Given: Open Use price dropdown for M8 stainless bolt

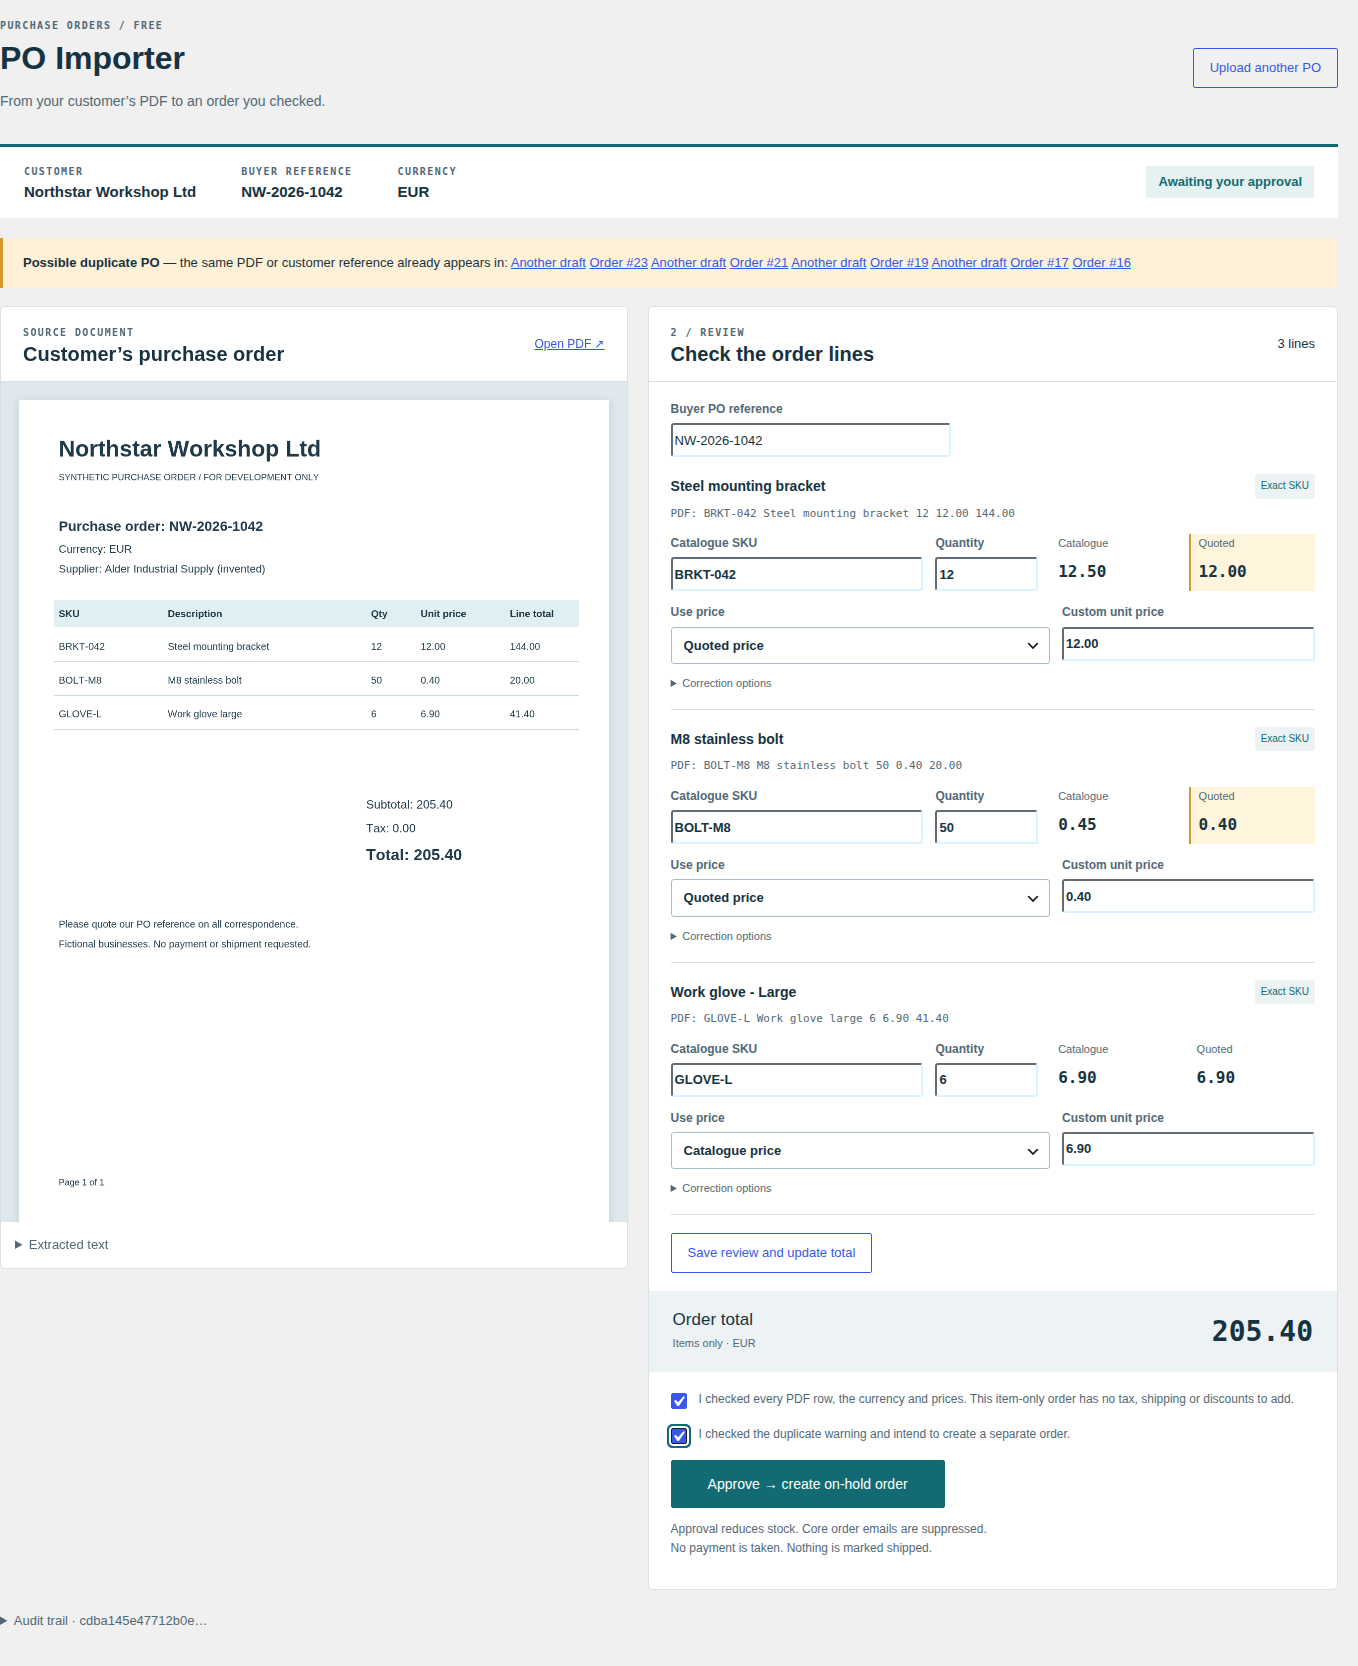Looking at the screenshot, I should click(860, 898).
